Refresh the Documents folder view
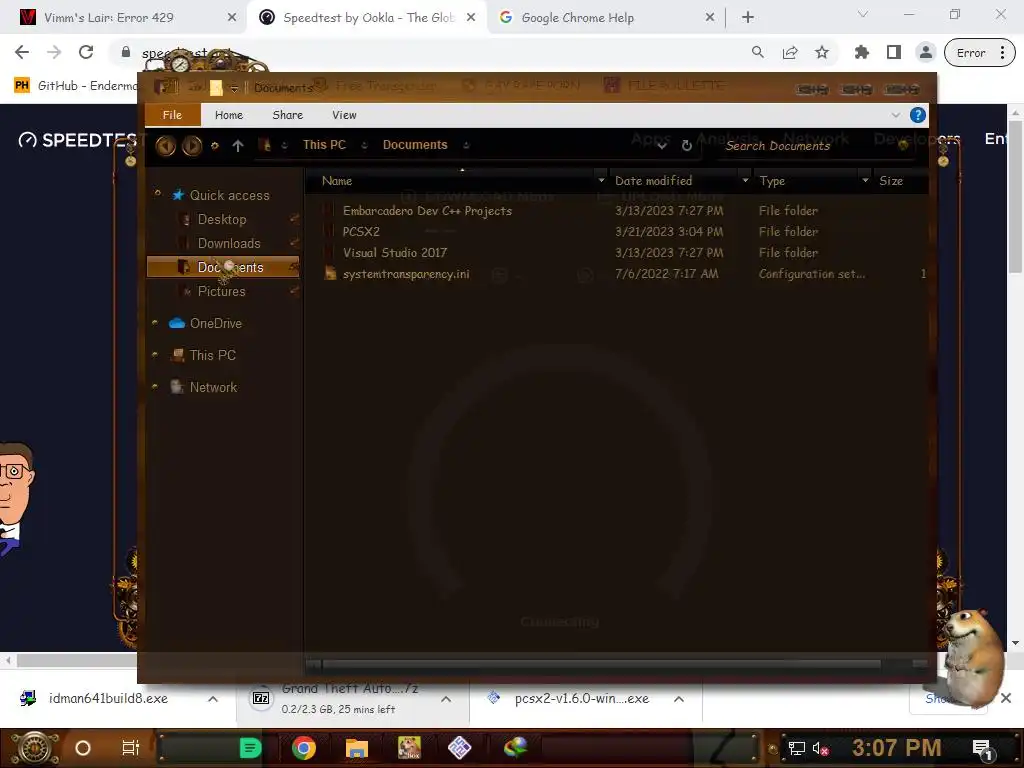The height and width of the screenshot is (768, 1024). tap(686, 146)
